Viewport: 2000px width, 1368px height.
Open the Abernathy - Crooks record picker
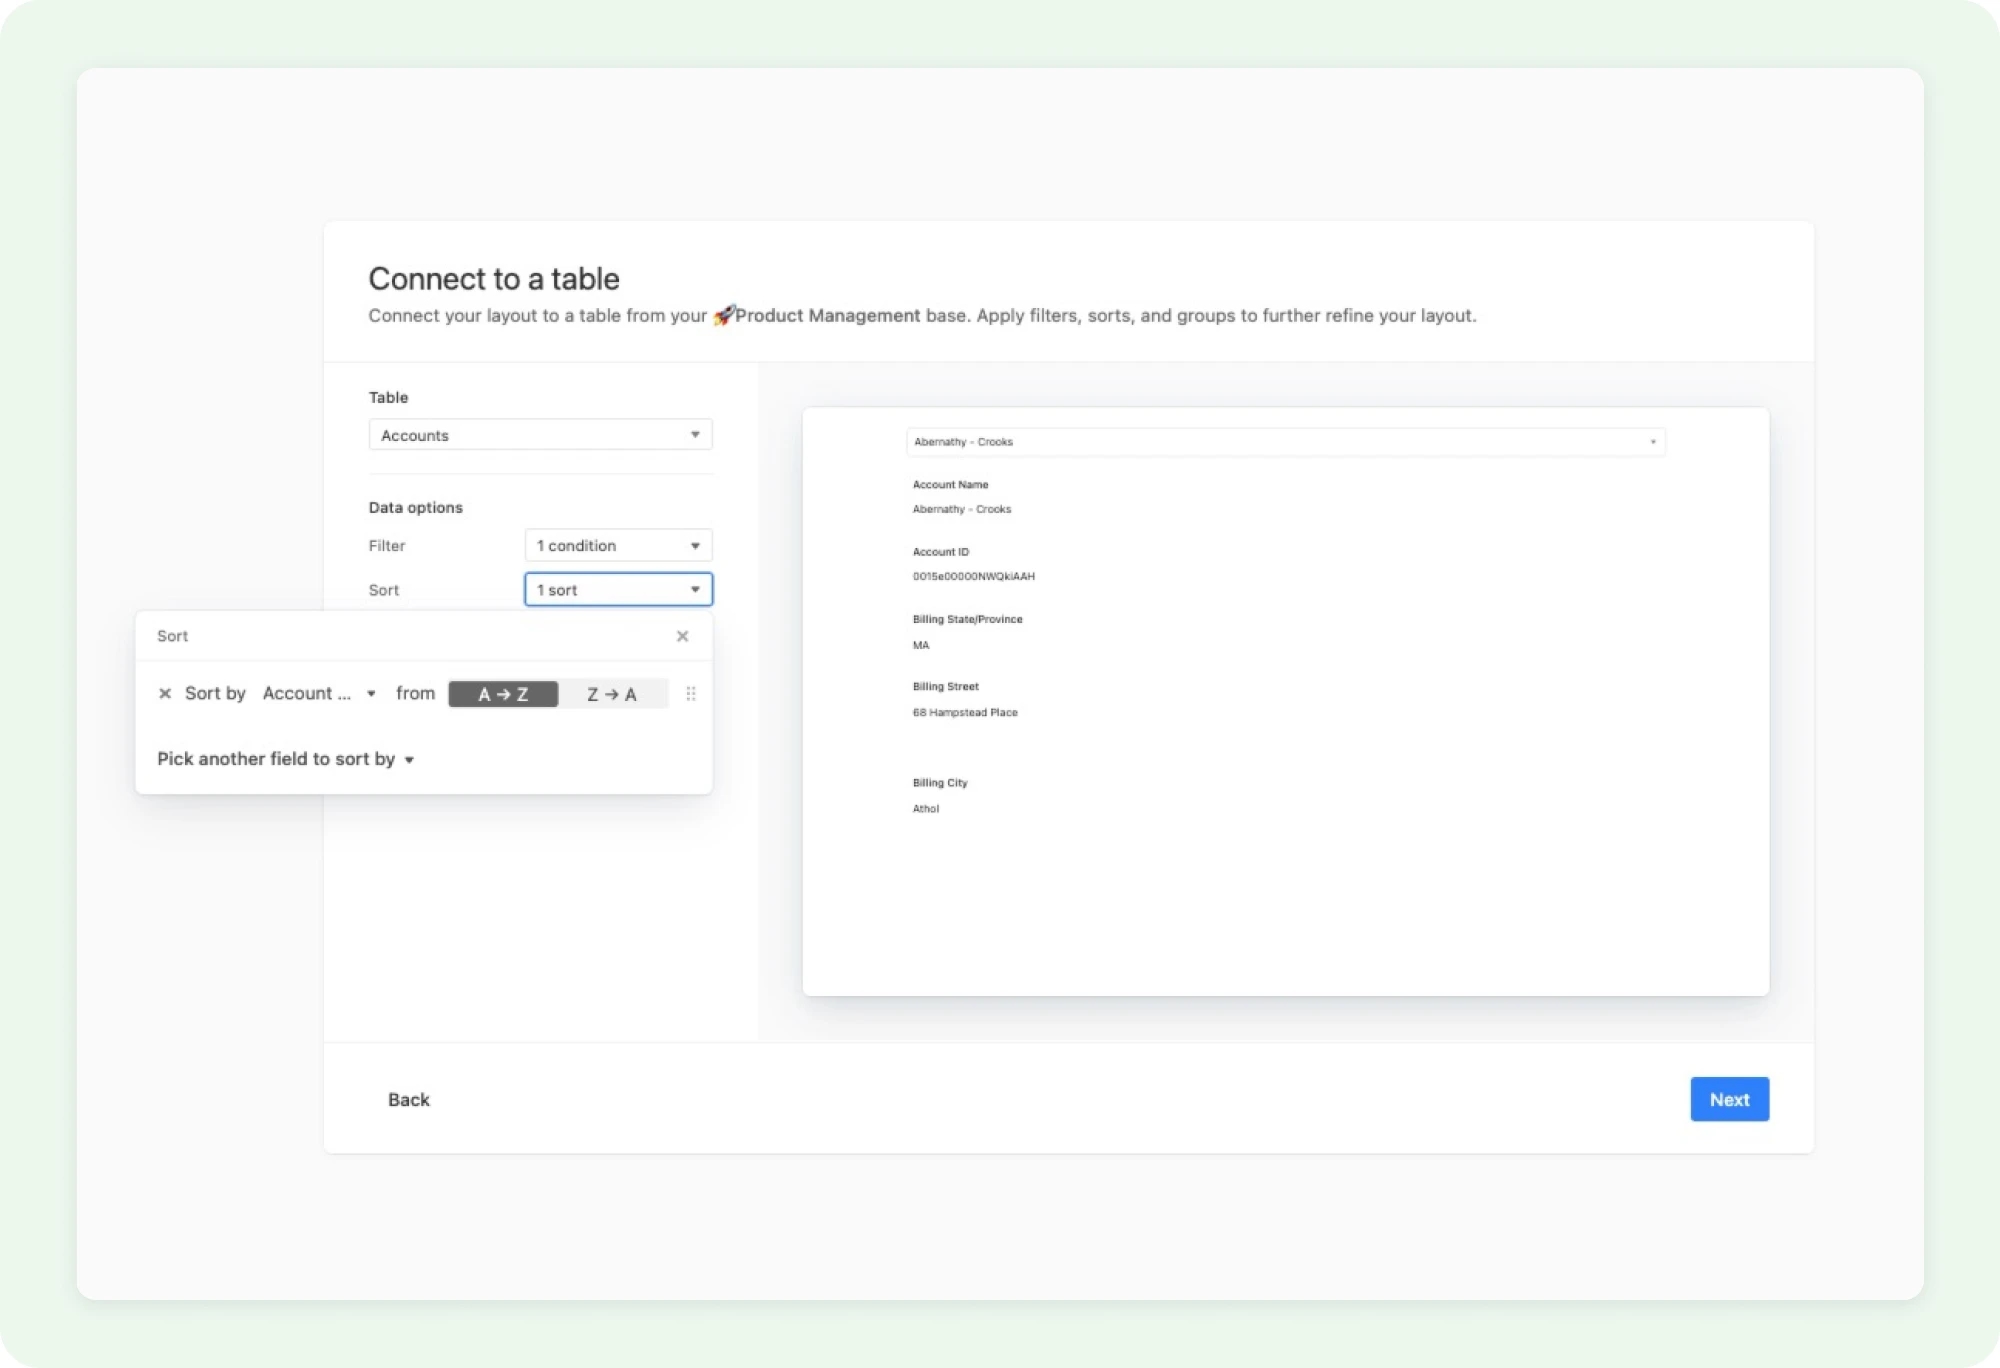1285,441
